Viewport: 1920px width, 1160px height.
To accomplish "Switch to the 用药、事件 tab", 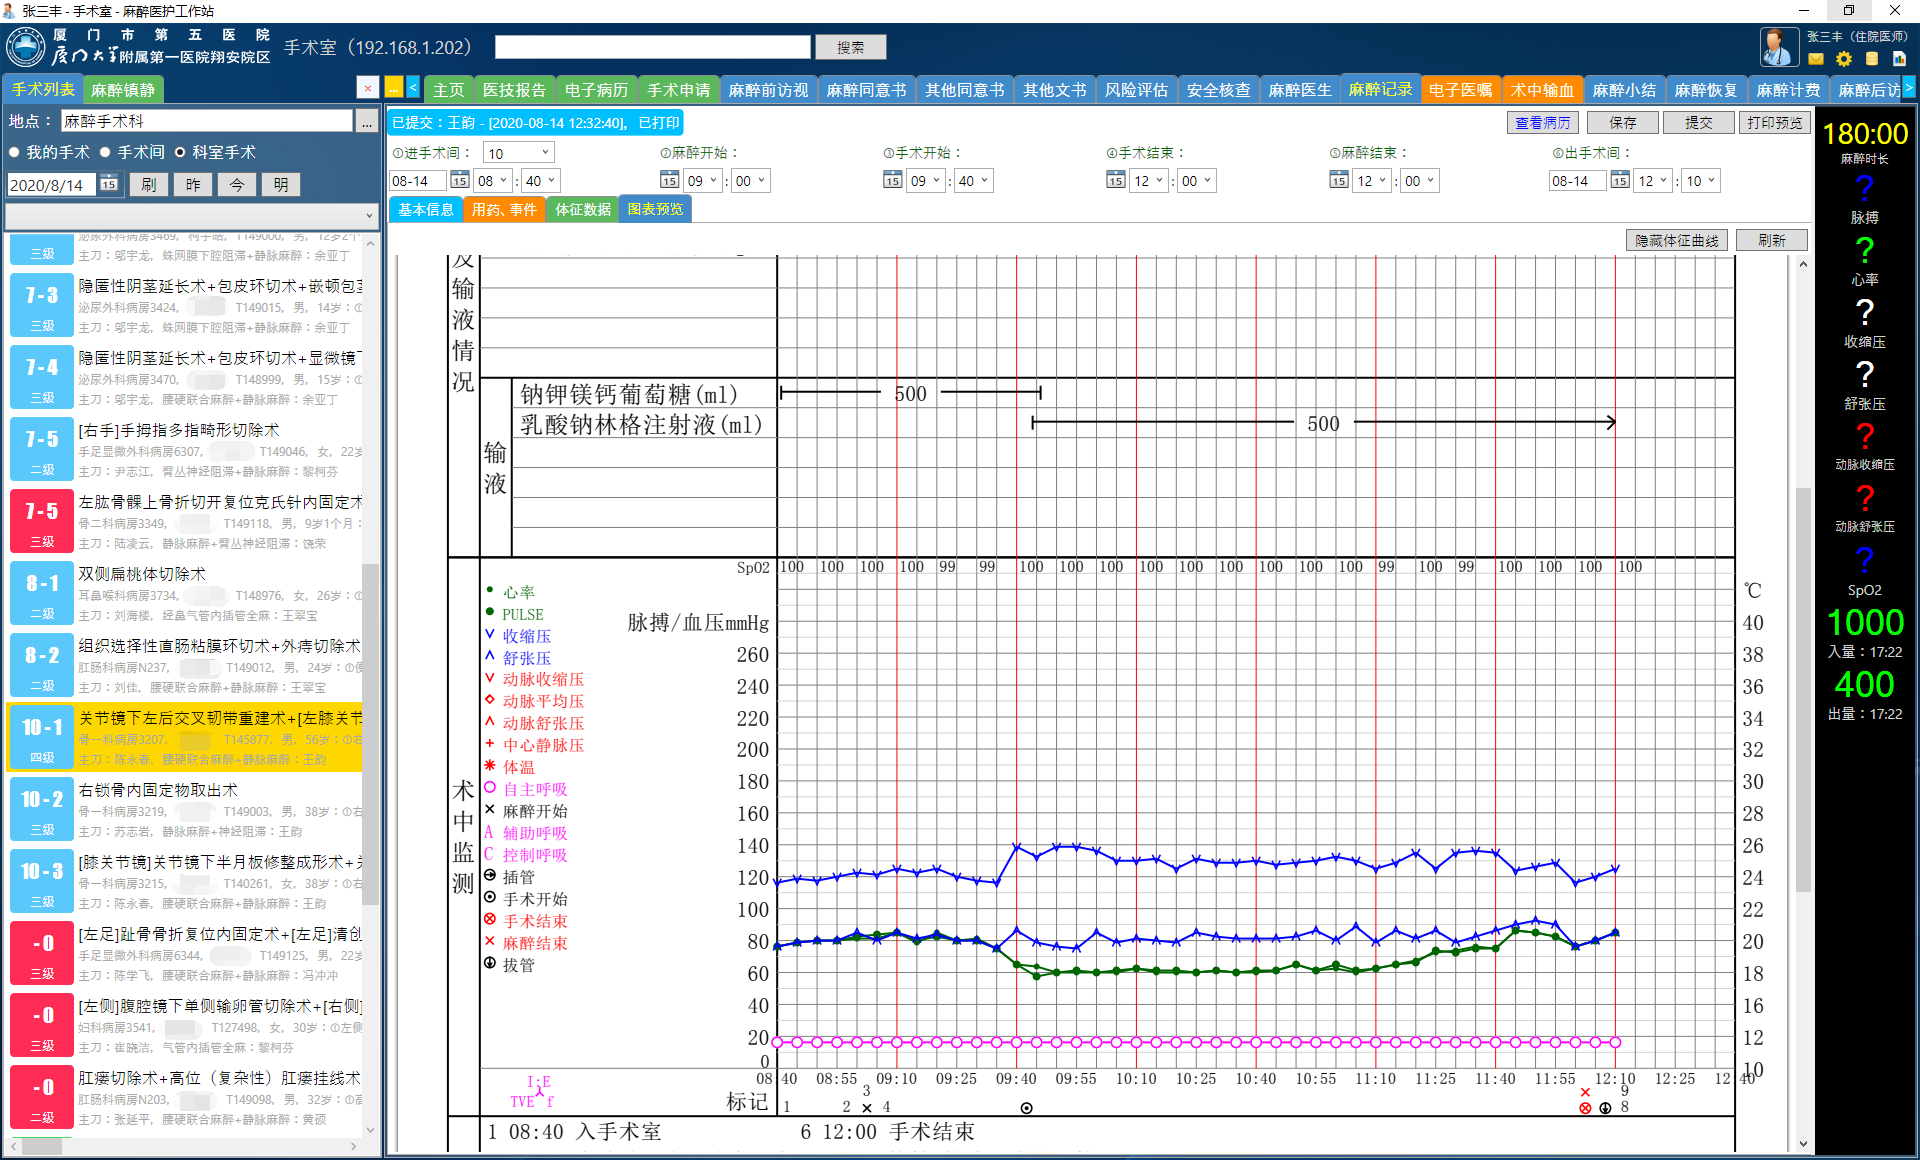I will coord(504,209).
